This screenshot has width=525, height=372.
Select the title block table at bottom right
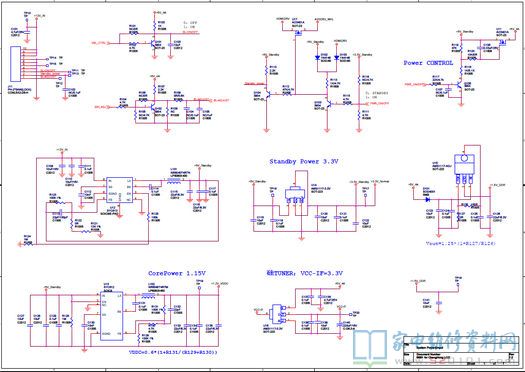coord(462,351)
